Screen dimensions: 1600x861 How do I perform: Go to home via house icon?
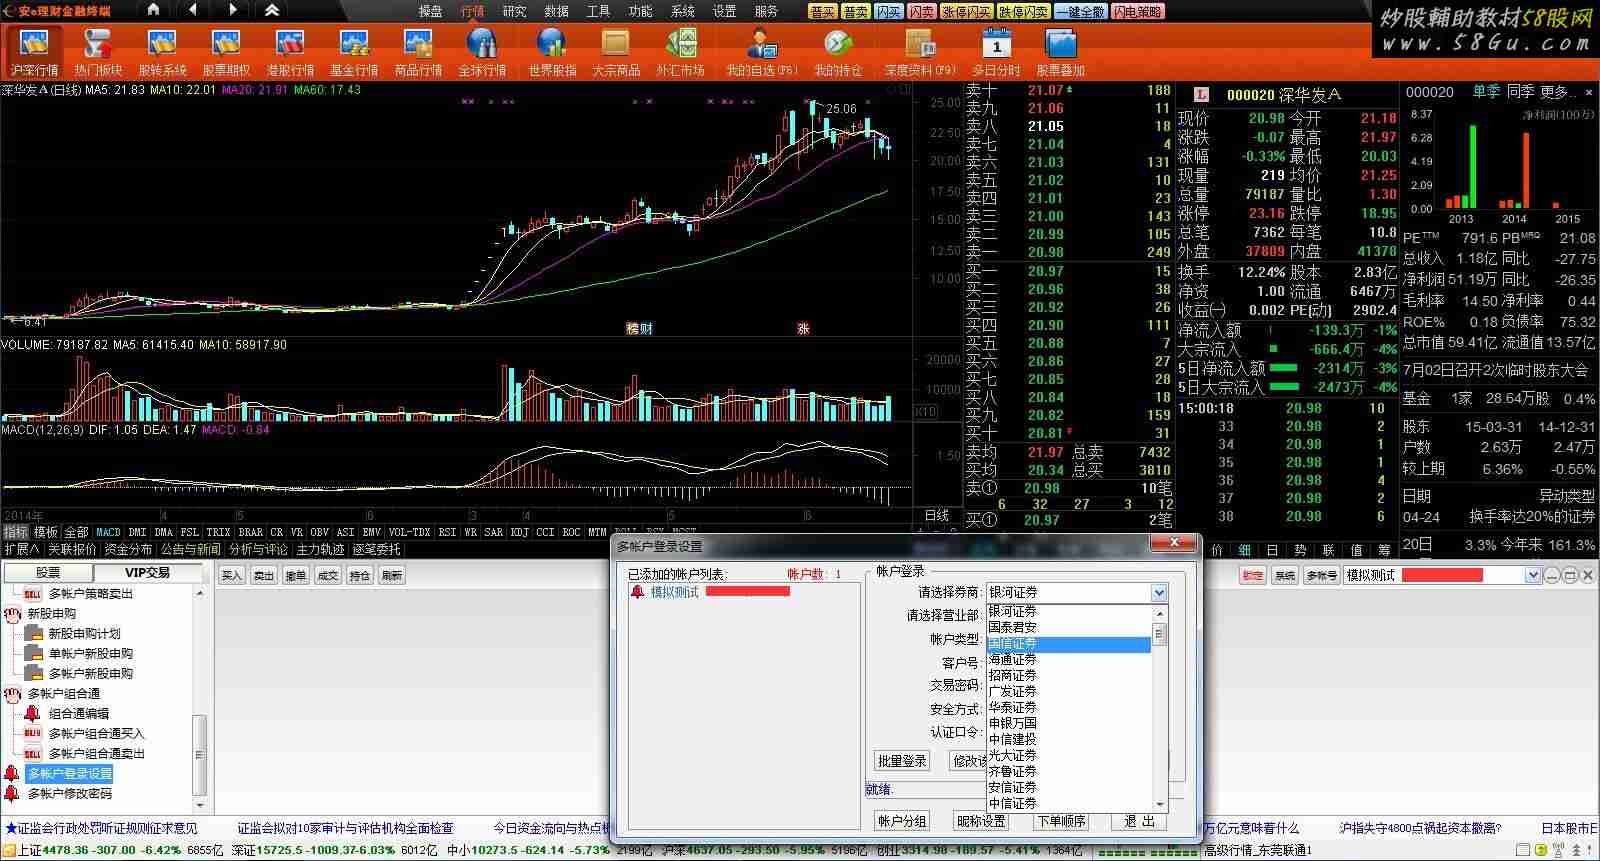coord(153,10)
